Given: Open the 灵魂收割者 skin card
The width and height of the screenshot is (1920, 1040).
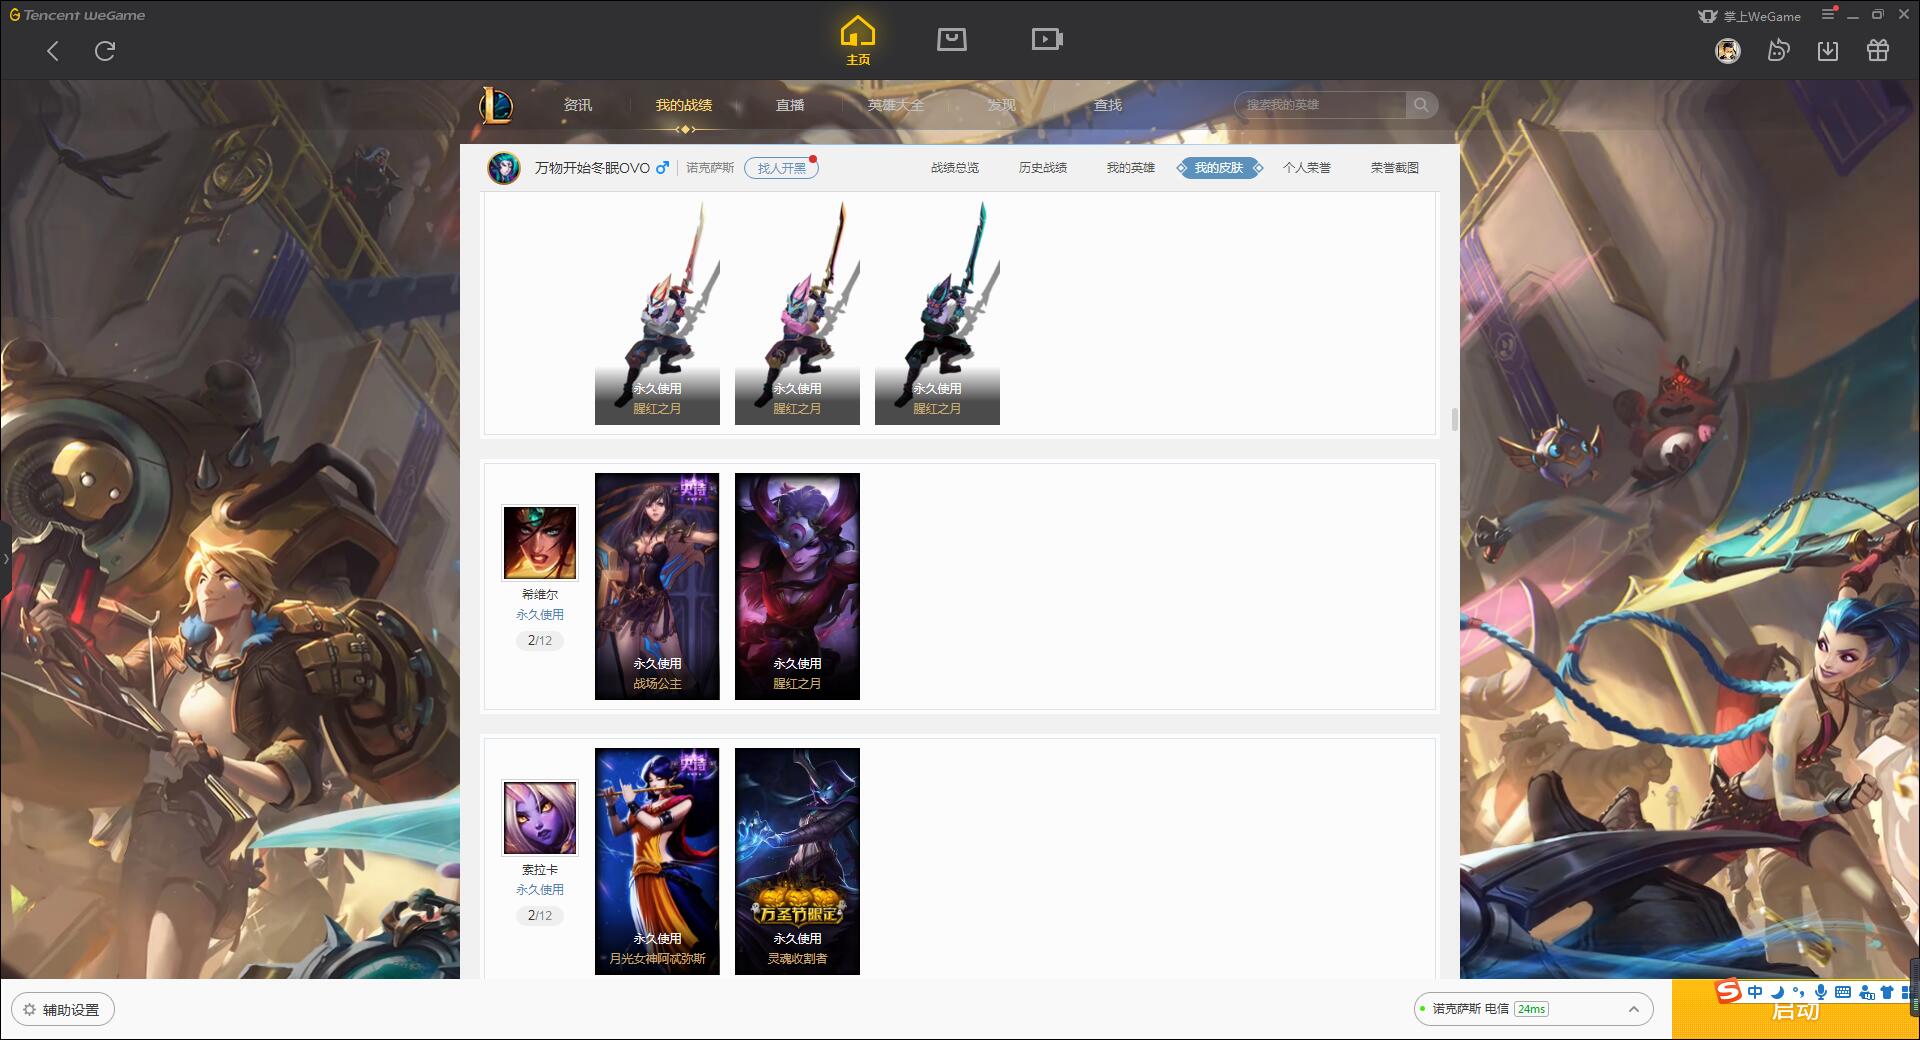Looking at the screenshot, I should [x=797, y=861].
